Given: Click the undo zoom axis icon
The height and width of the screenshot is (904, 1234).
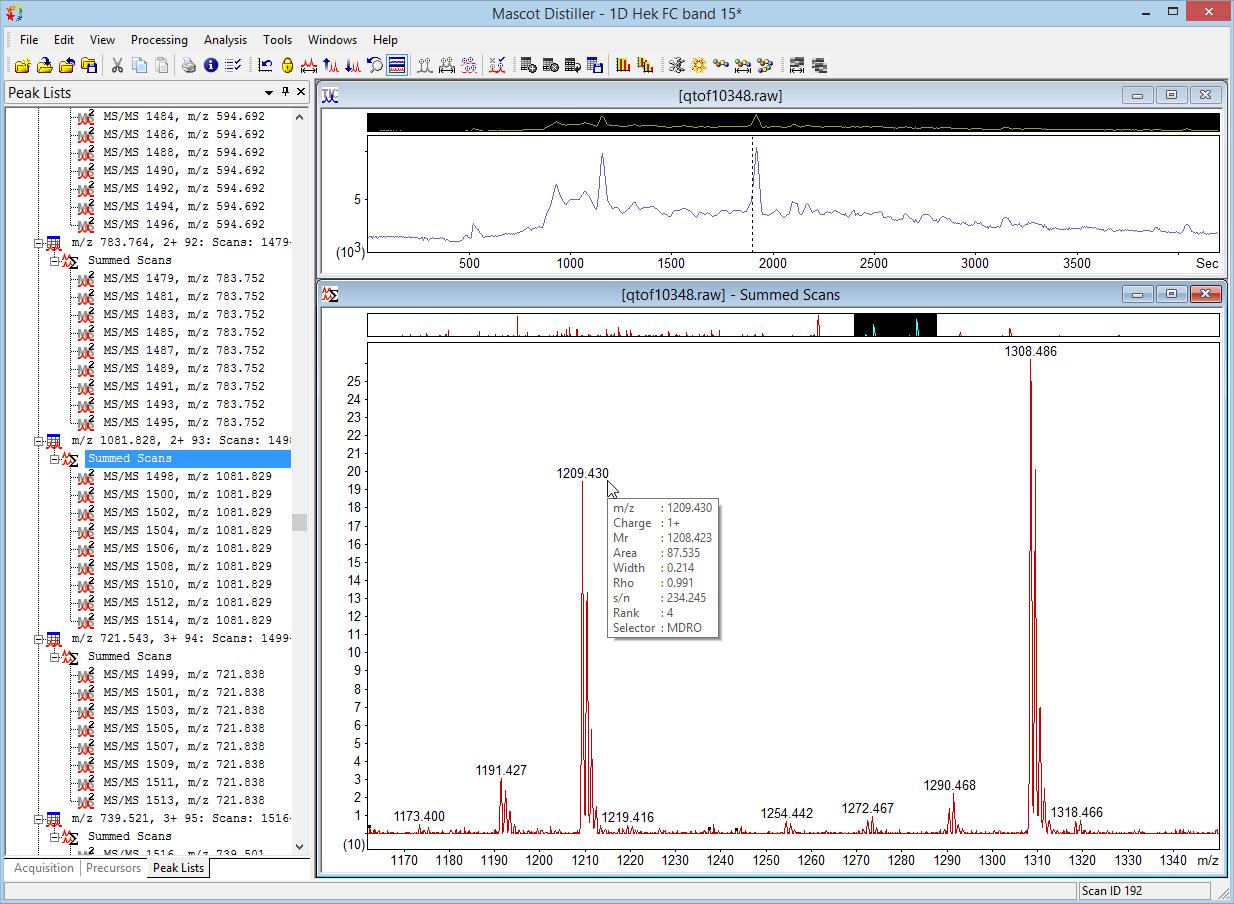Looking at the screenshot, I should pyautogui.click(x=265, y=66).
